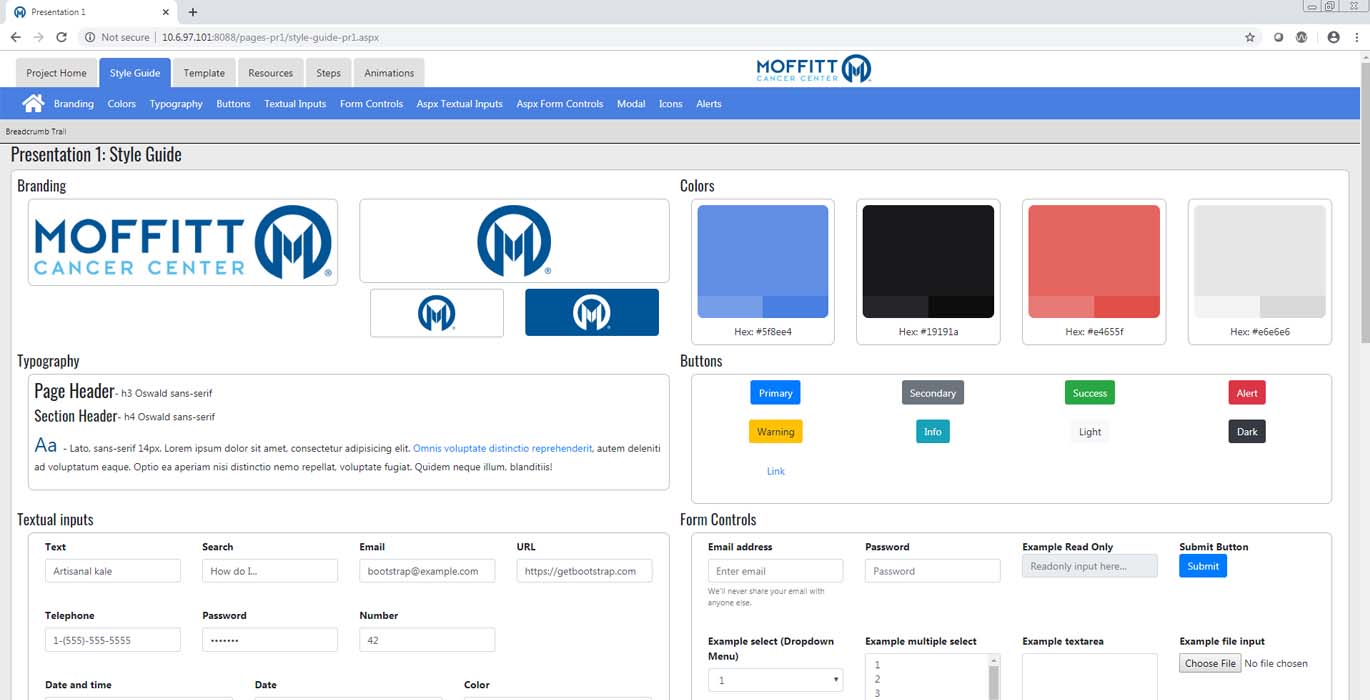Image resolution: width=1370 pixels, height=700 pixels.
Task: Click the Not secure site info icon
Action: [x=90, y=37]
